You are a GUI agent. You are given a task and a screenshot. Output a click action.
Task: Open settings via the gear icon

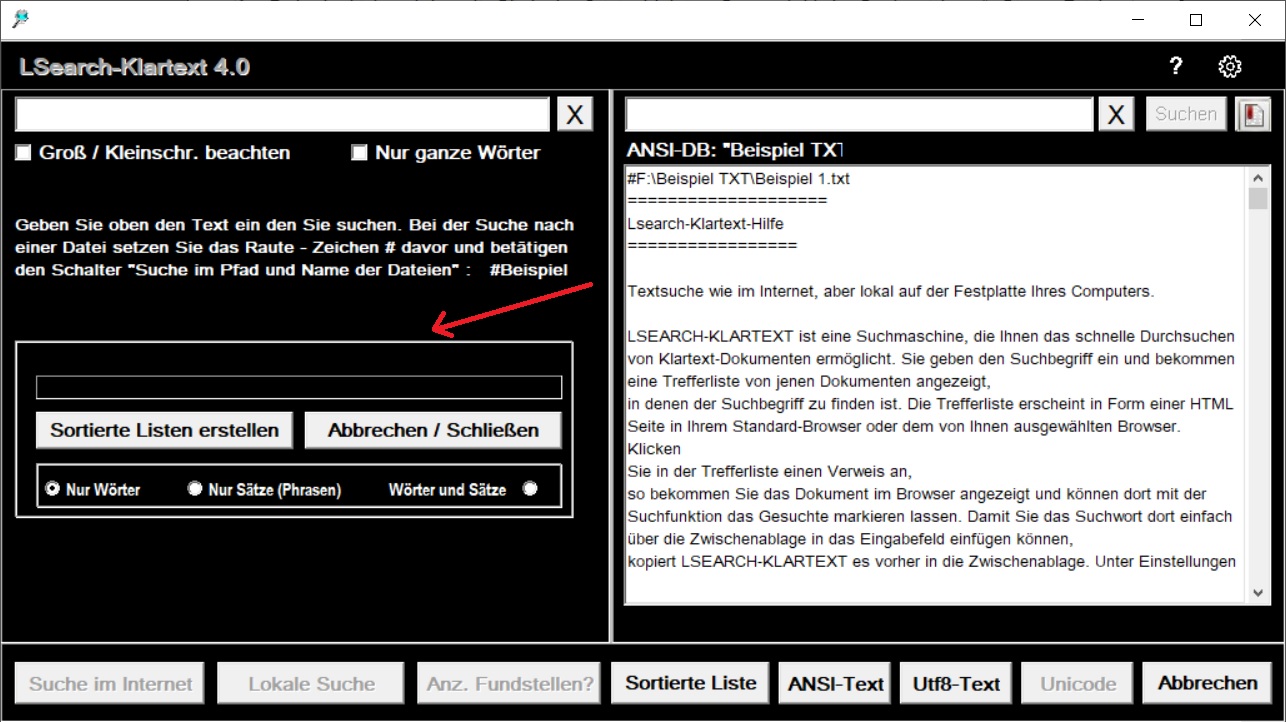[x=1230, y=67]
